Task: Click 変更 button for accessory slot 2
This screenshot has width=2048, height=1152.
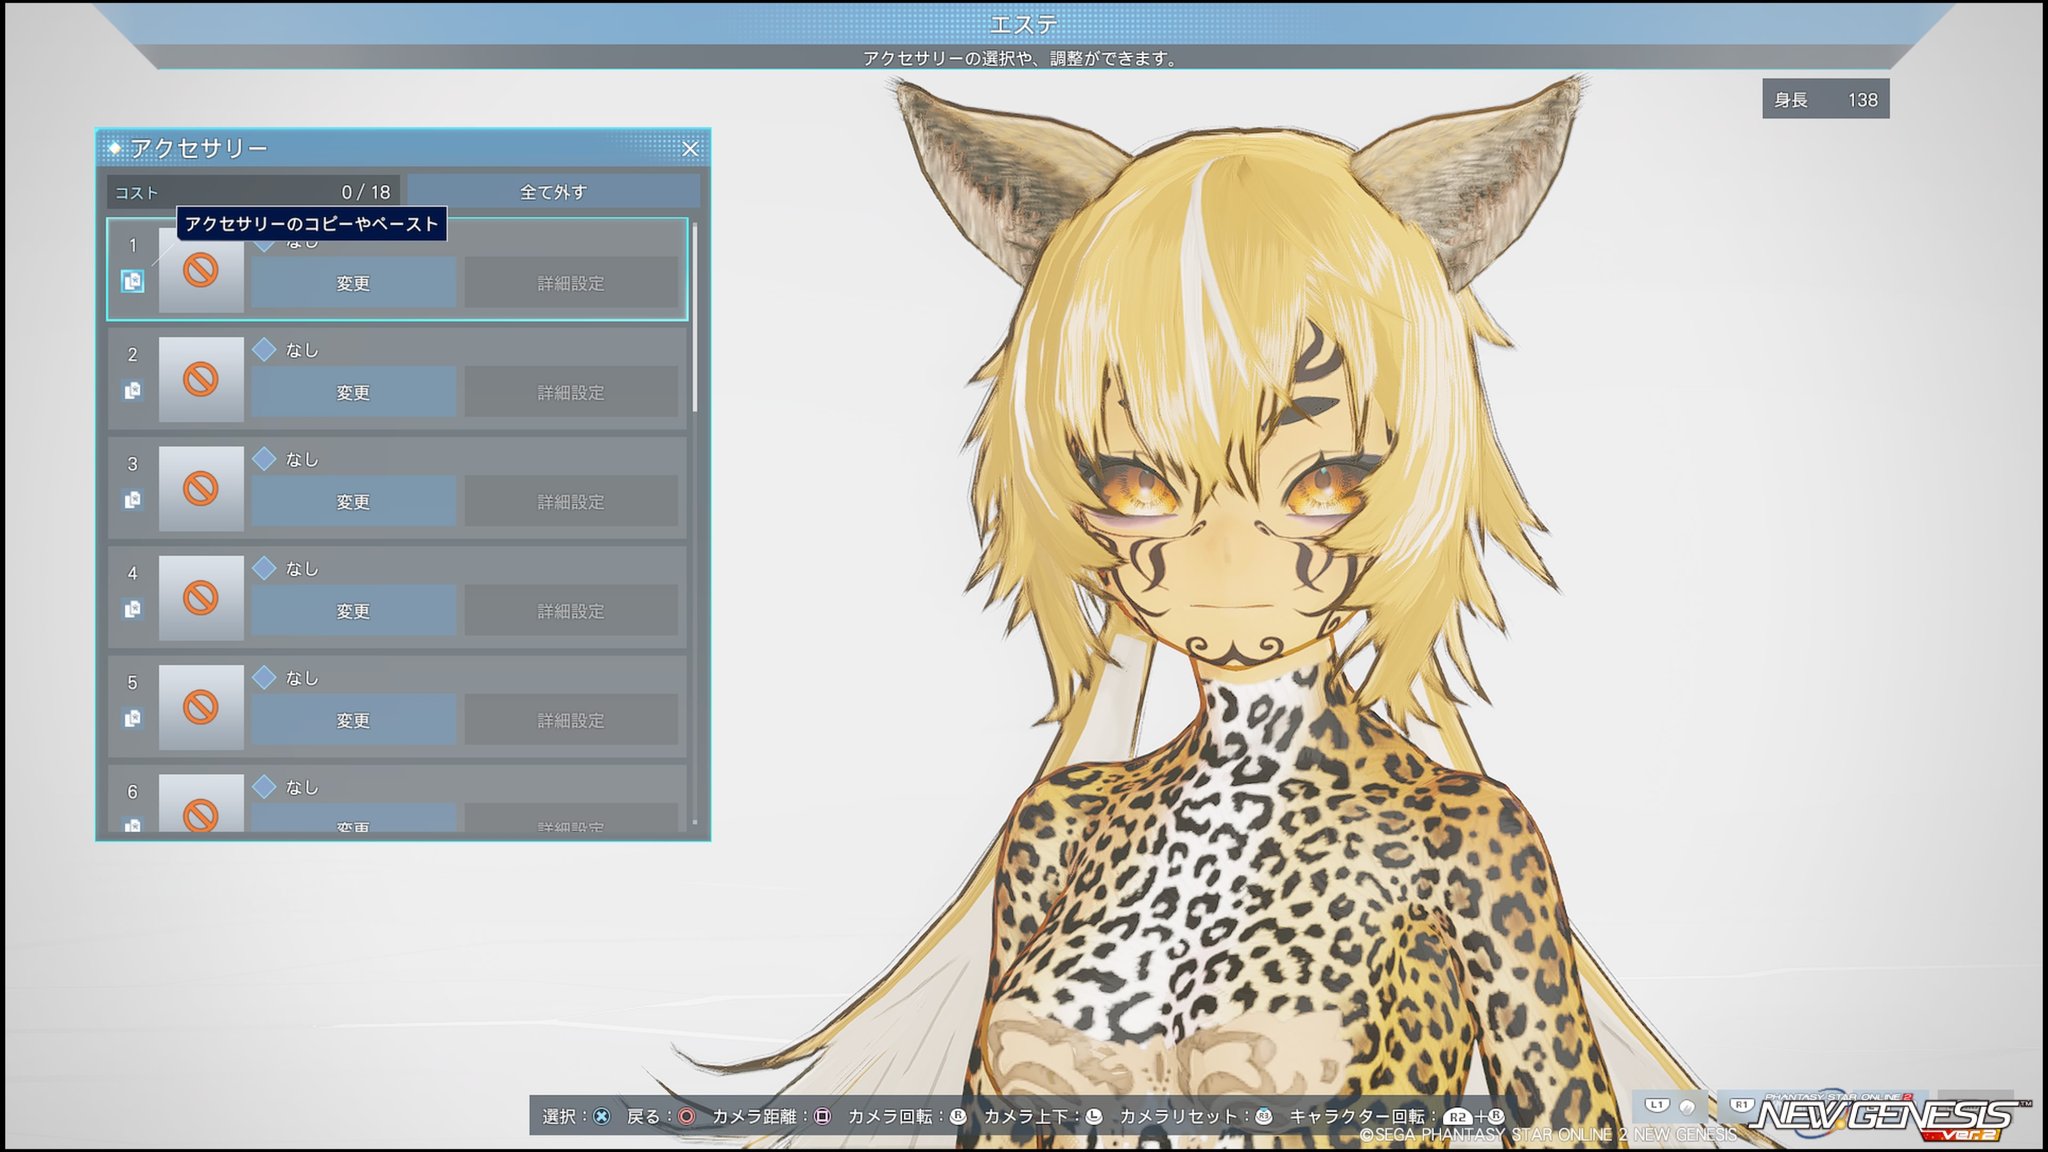Action: coord(353,392)
